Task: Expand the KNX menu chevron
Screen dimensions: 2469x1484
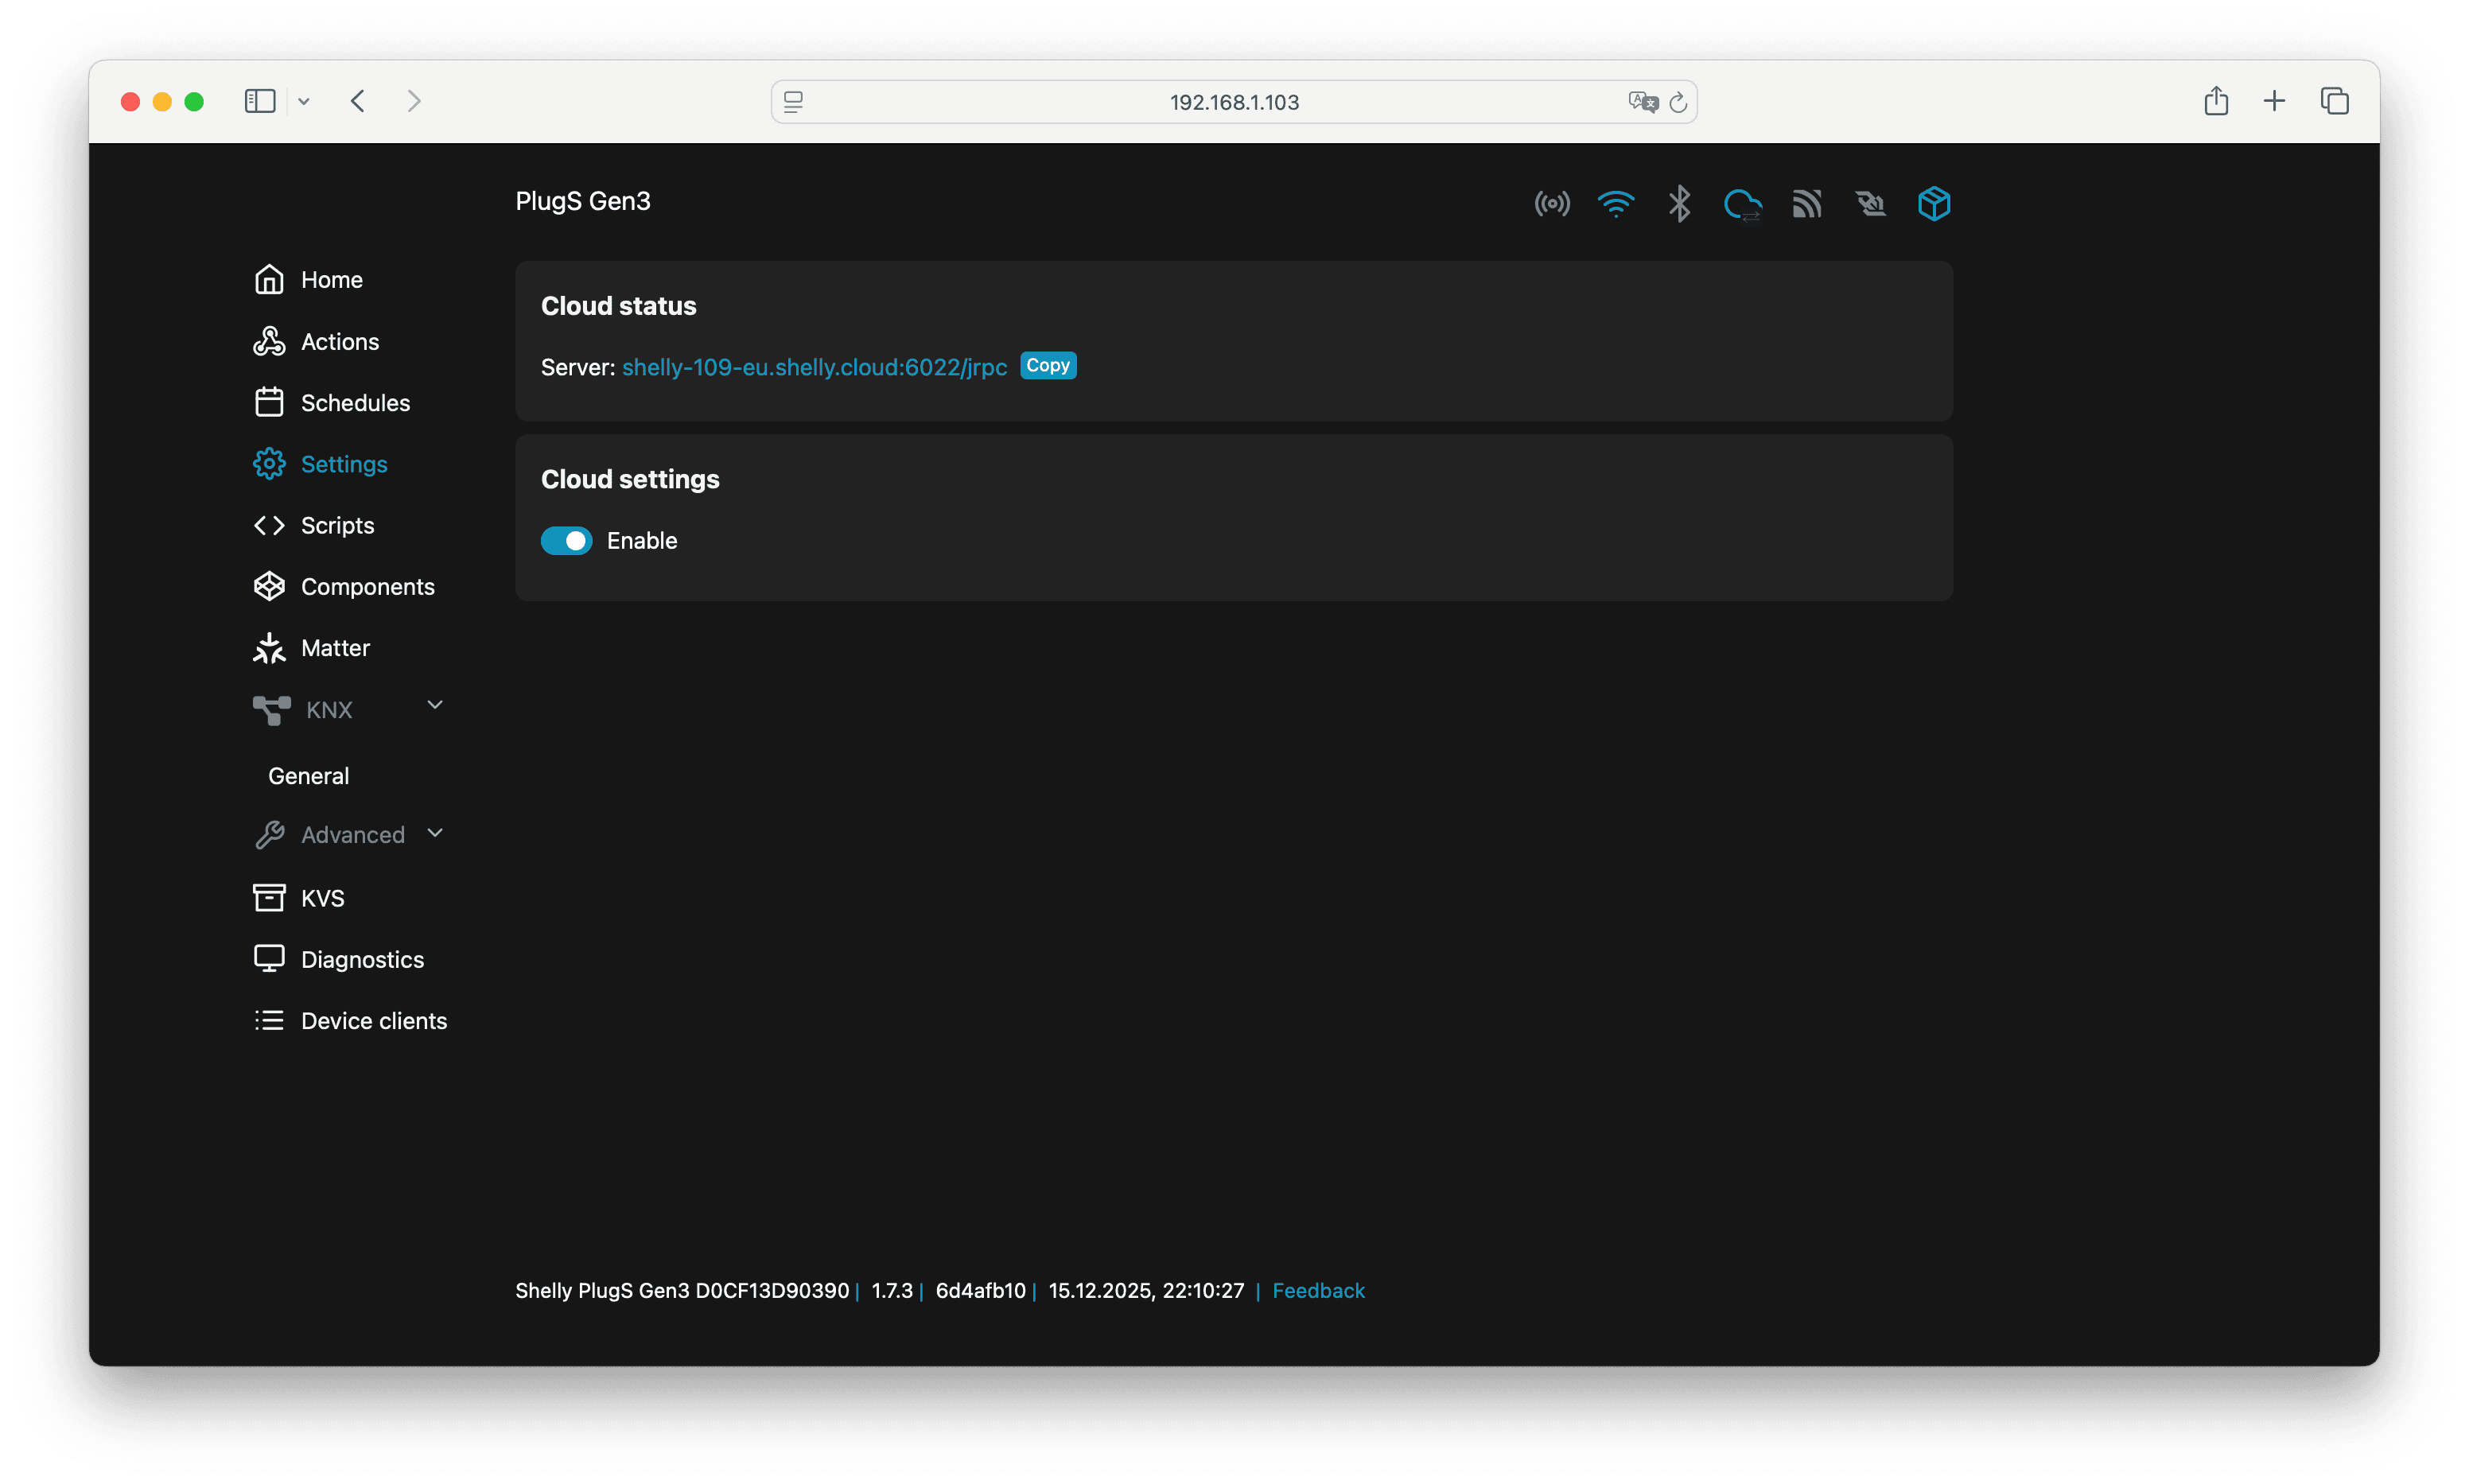Action: pyautogui.click(x=435, y=706)
